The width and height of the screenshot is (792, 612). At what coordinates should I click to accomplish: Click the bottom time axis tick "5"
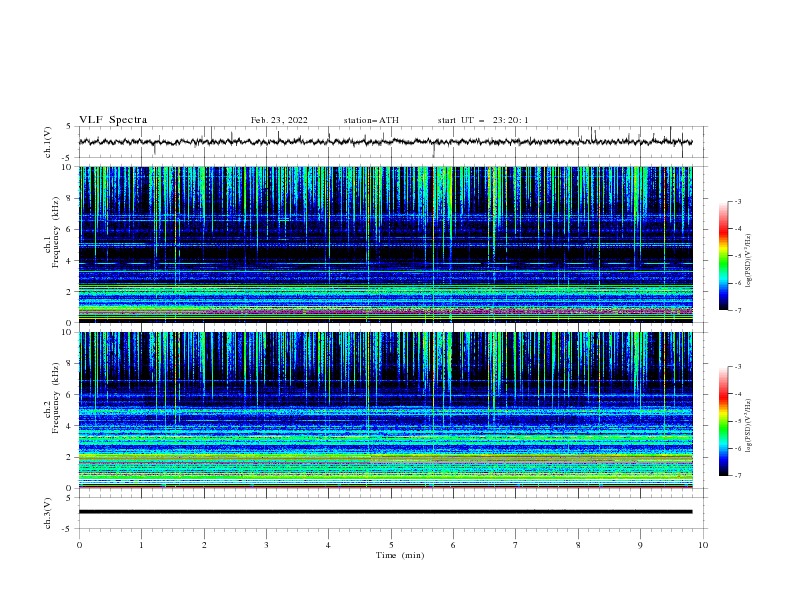(x=391, y=545)
